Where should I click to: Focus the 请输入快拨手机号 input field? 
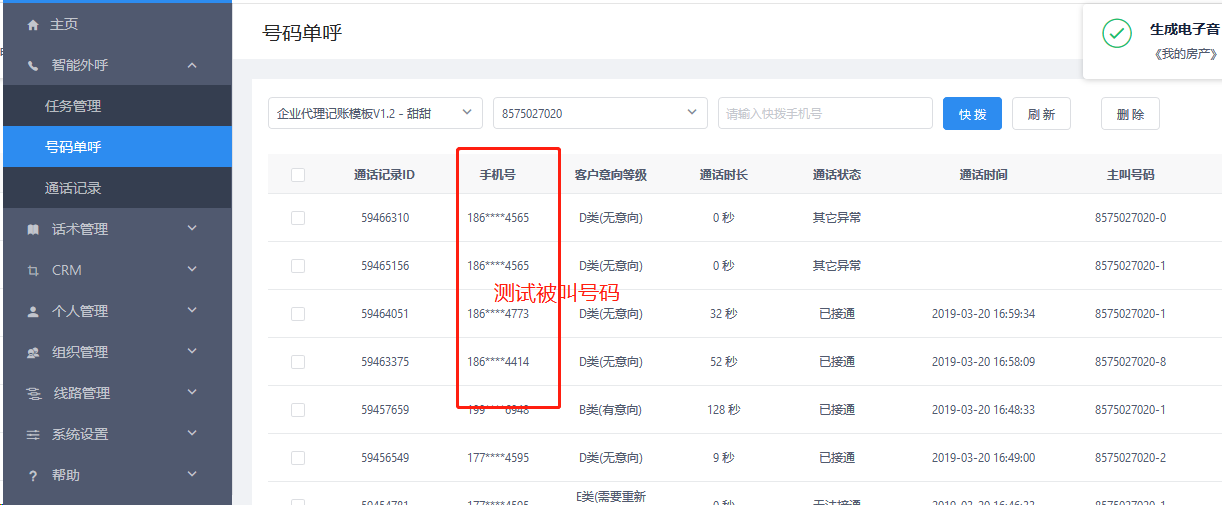825,113
